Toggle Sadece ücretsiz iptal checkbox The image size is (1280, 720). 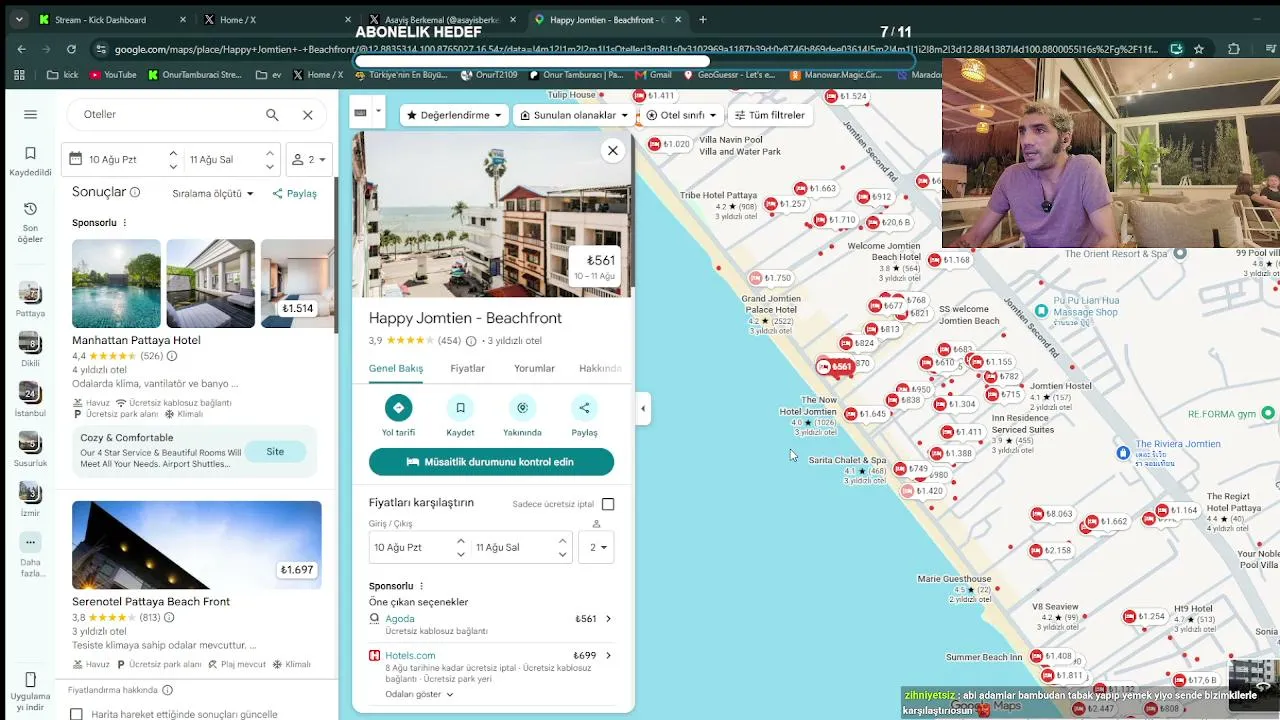608,504
